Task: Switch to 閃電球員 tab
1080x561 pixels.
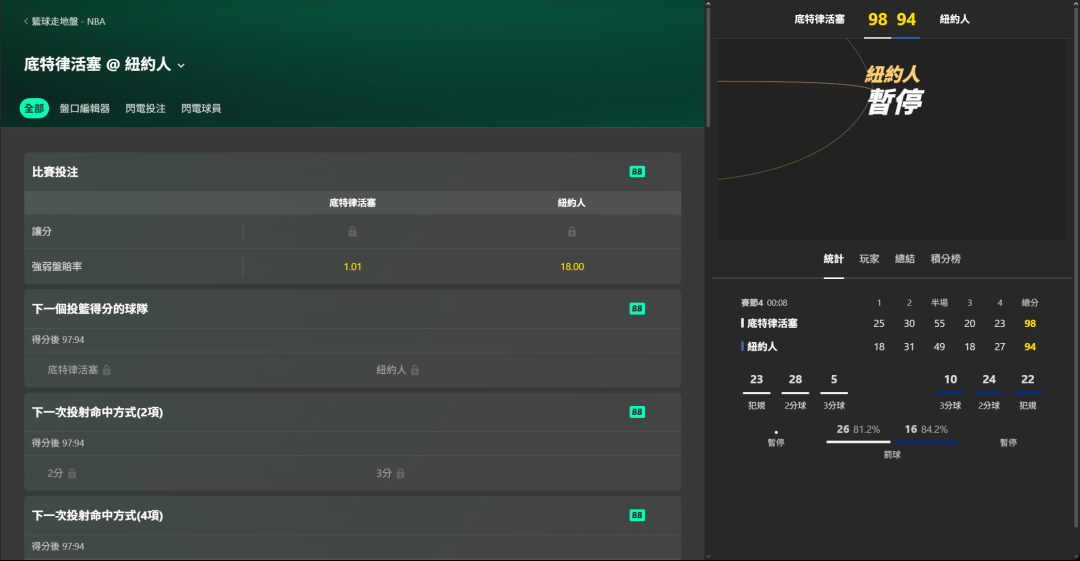Action: (201, 108)
